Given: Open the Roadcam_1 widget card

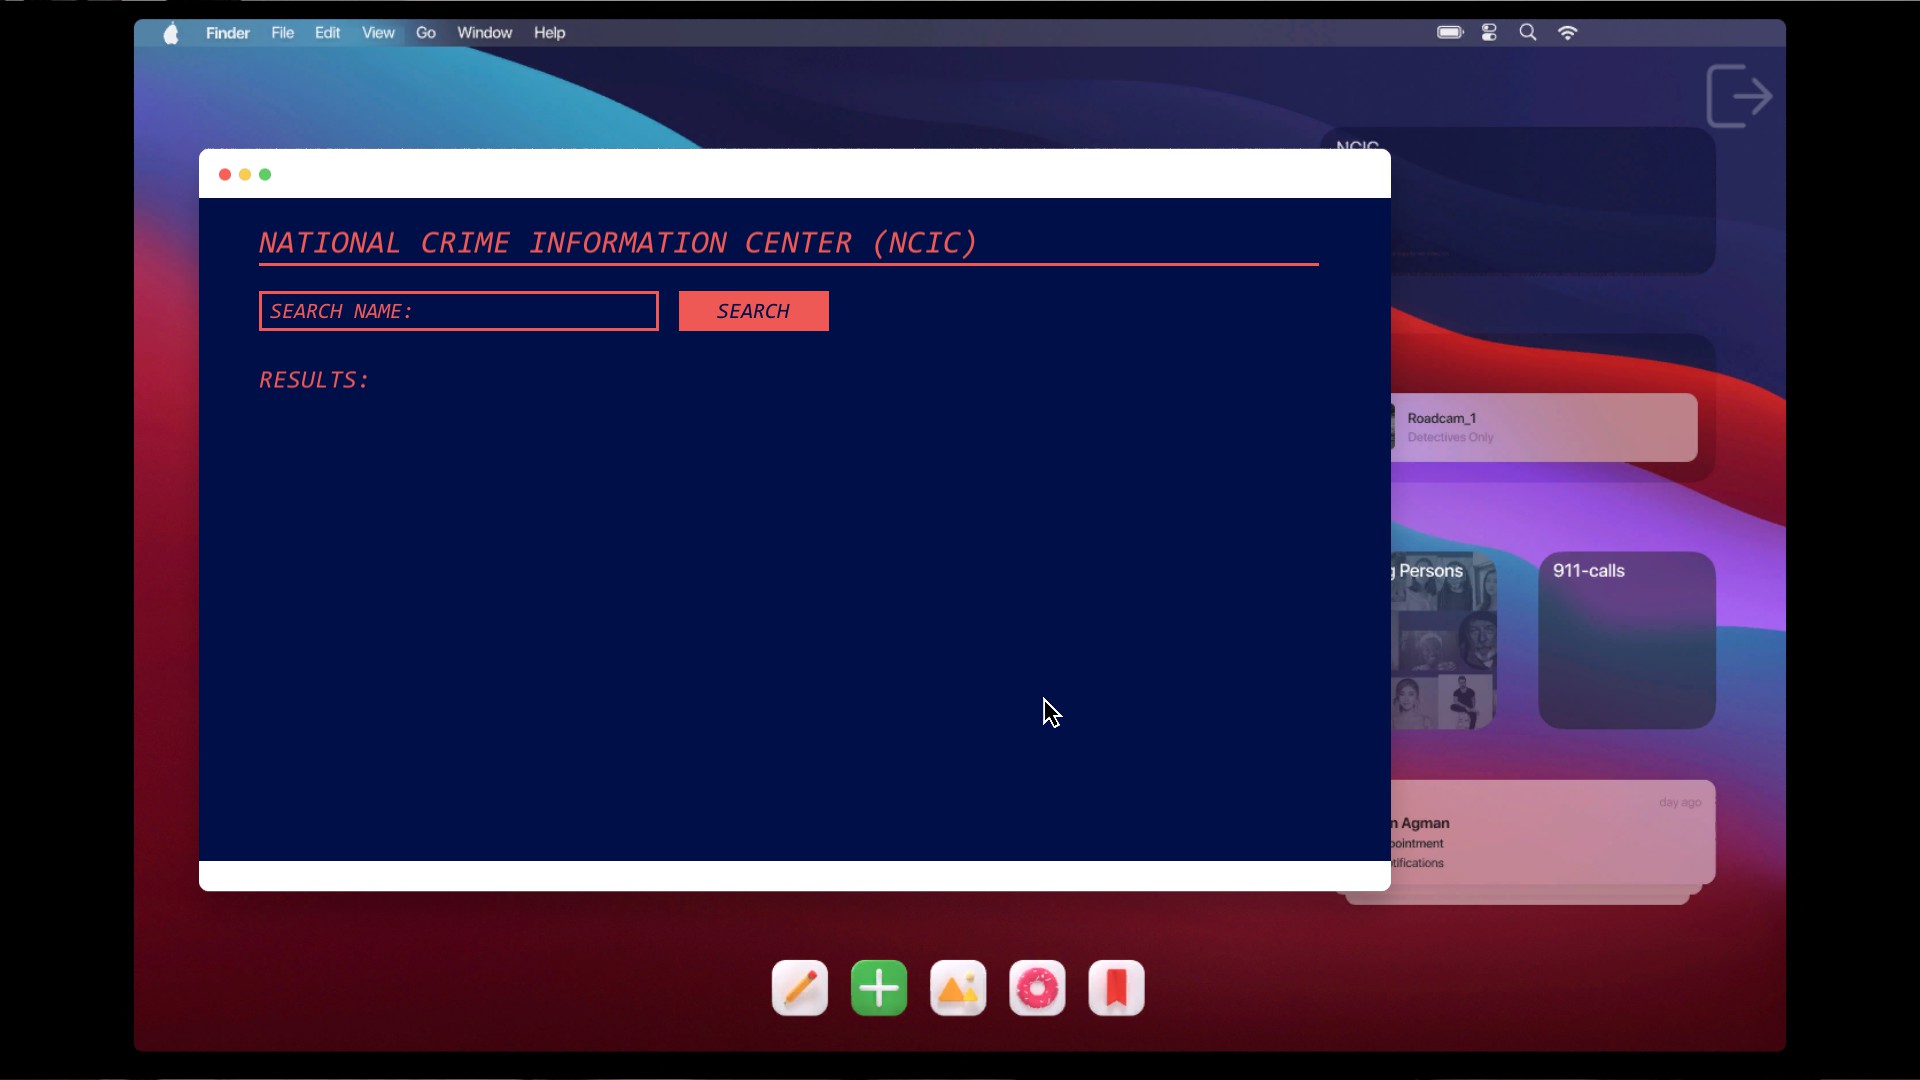Looking at the screenshot, I should coord(1543,427).
